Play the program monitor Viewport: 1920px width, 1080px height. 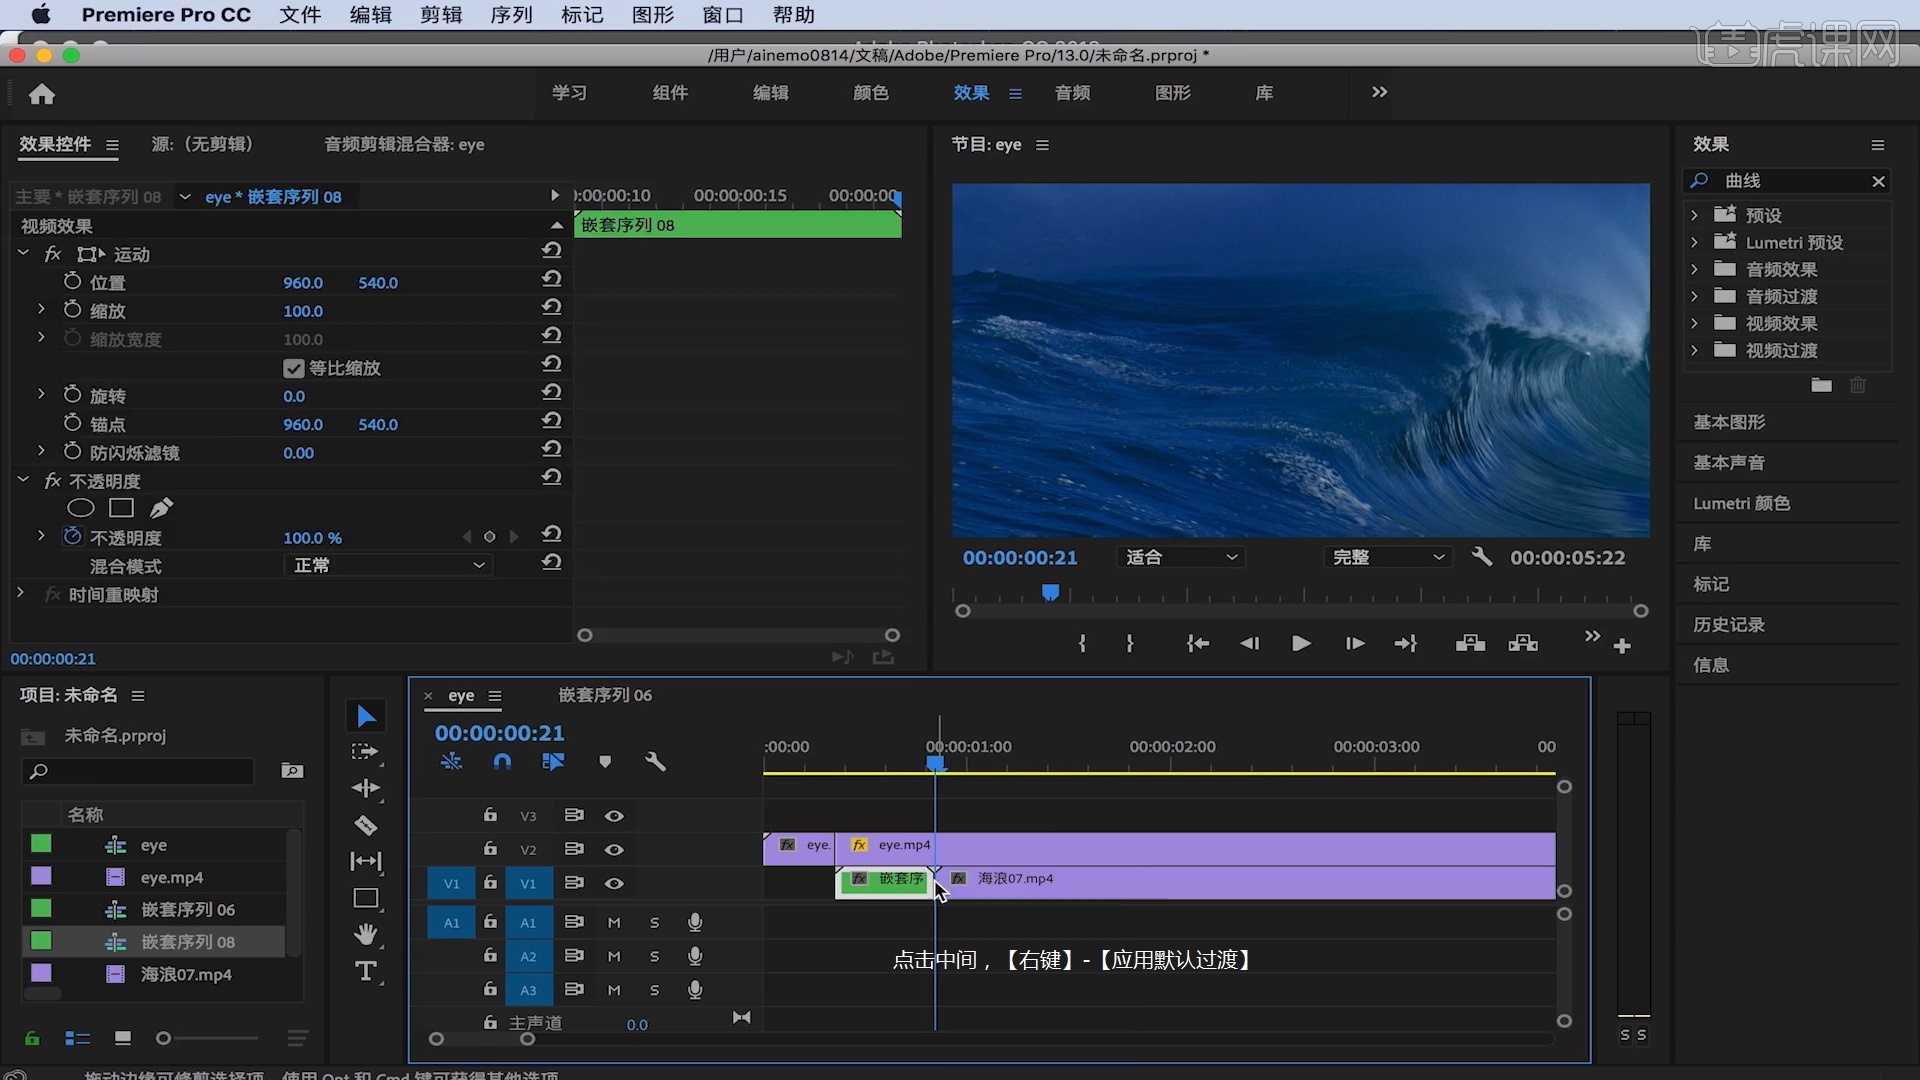point(1301,644)
